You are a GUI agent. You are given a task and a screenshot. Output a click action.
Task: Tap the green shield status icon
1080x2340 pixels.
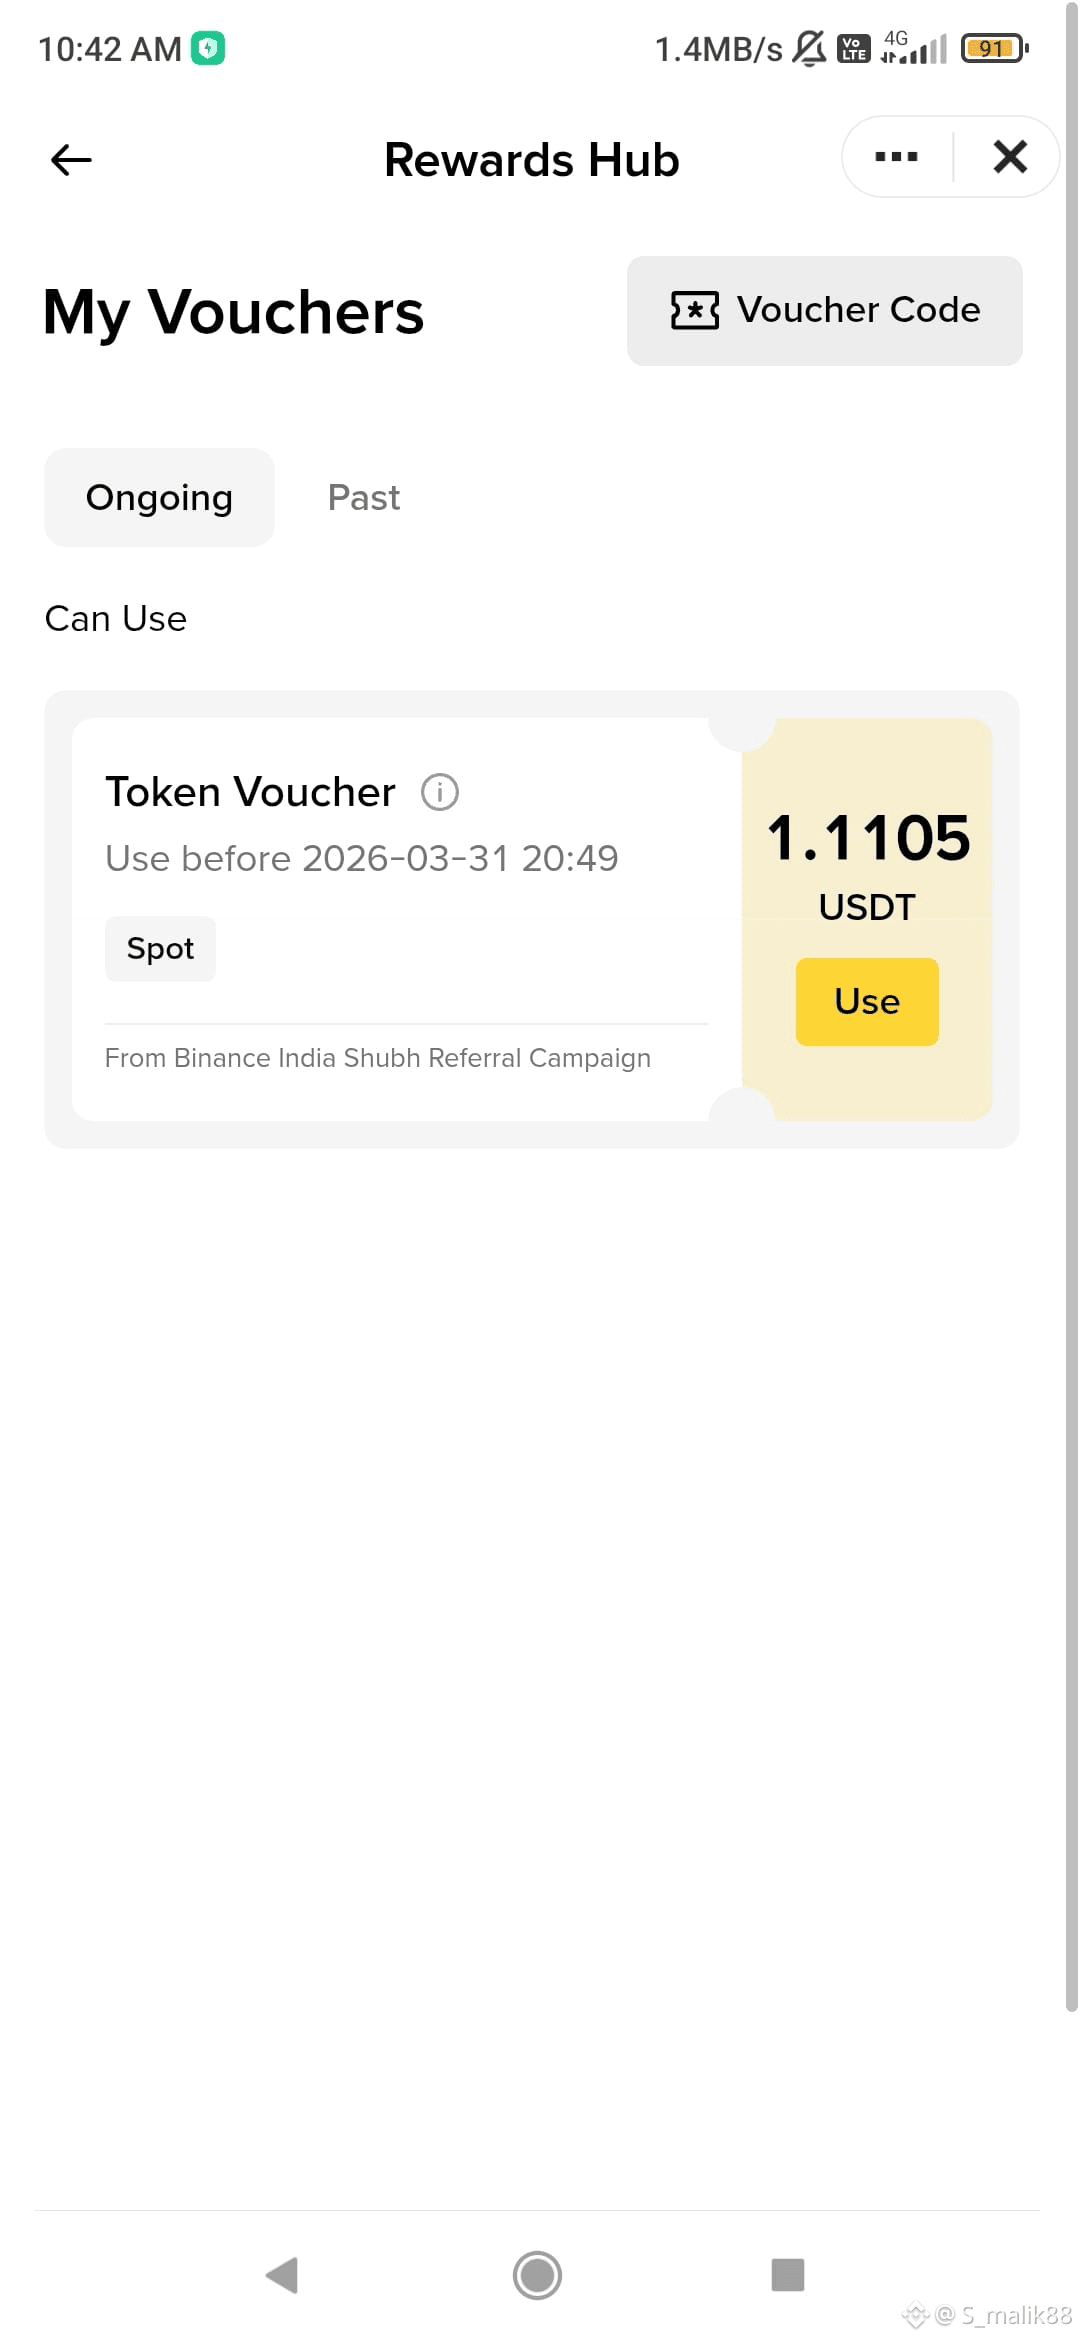pos(208,48)
